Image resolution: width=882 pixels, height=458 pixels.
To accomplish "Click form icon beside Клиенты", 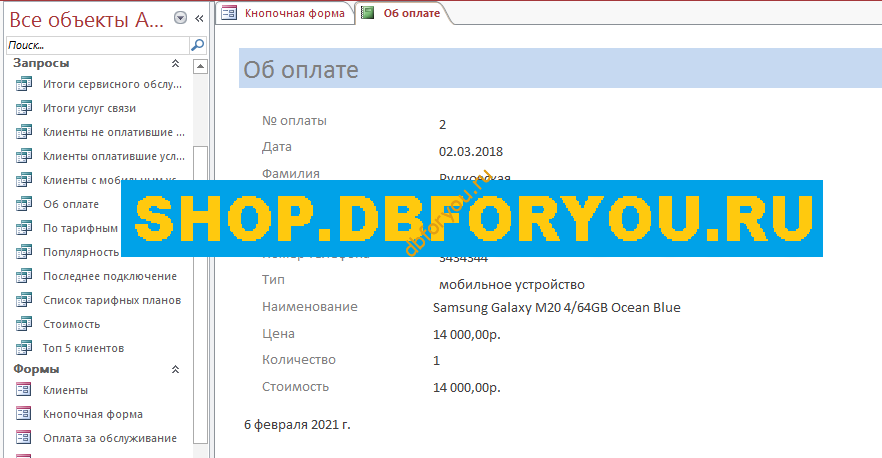I will [x=24, y=390].
